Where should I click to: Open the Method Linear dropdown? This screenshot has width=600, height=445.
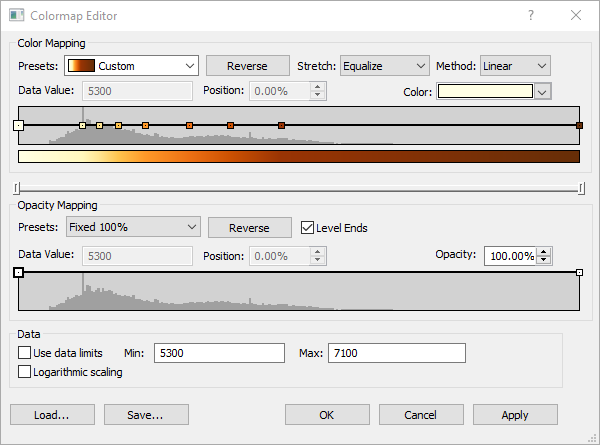(x=515, y=66)
